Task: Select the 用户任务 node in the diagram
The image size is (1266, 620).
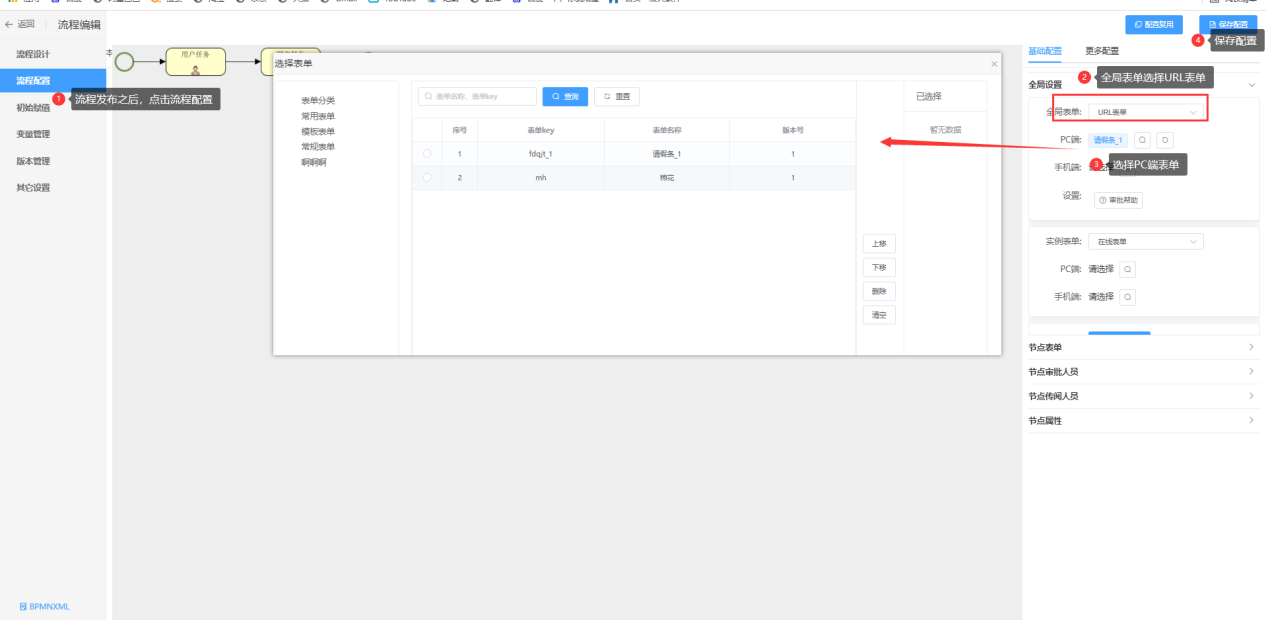Action: [196, 62]
